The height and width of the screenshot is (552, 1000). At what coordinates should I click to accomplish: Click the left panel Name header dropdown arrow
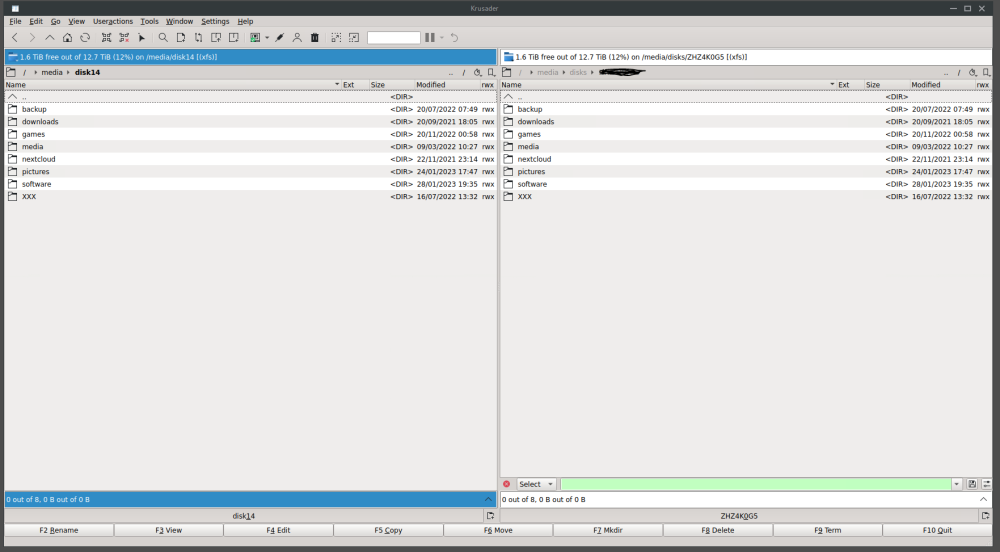pos(337,84)
